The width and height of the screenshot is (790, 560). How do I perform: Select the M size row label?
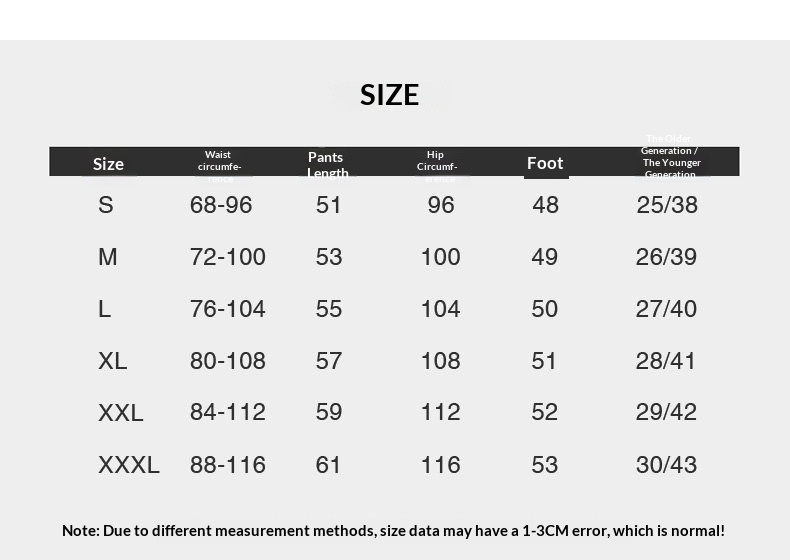108,257
